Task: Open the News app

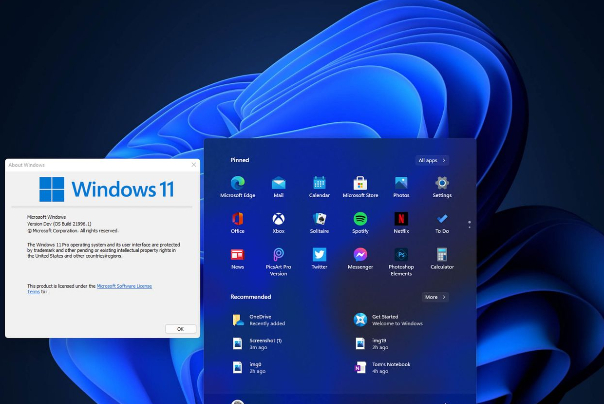Action: coord(238,258)
